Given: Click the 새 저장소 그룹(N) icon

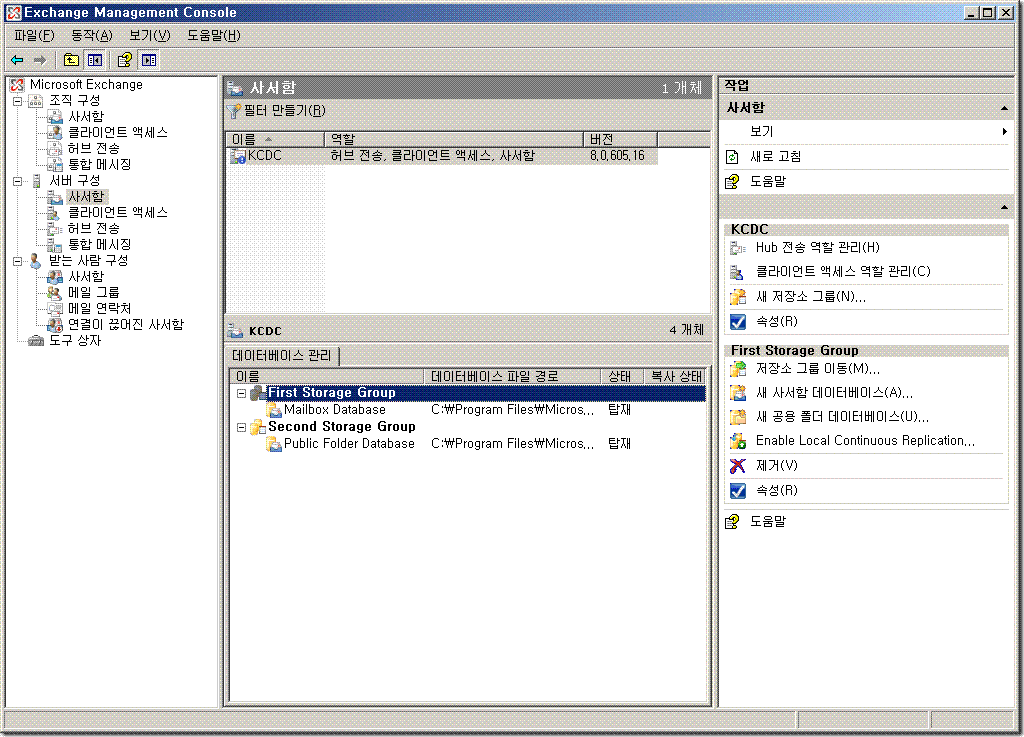Looking at the screenshot, I should pos(738,297).
